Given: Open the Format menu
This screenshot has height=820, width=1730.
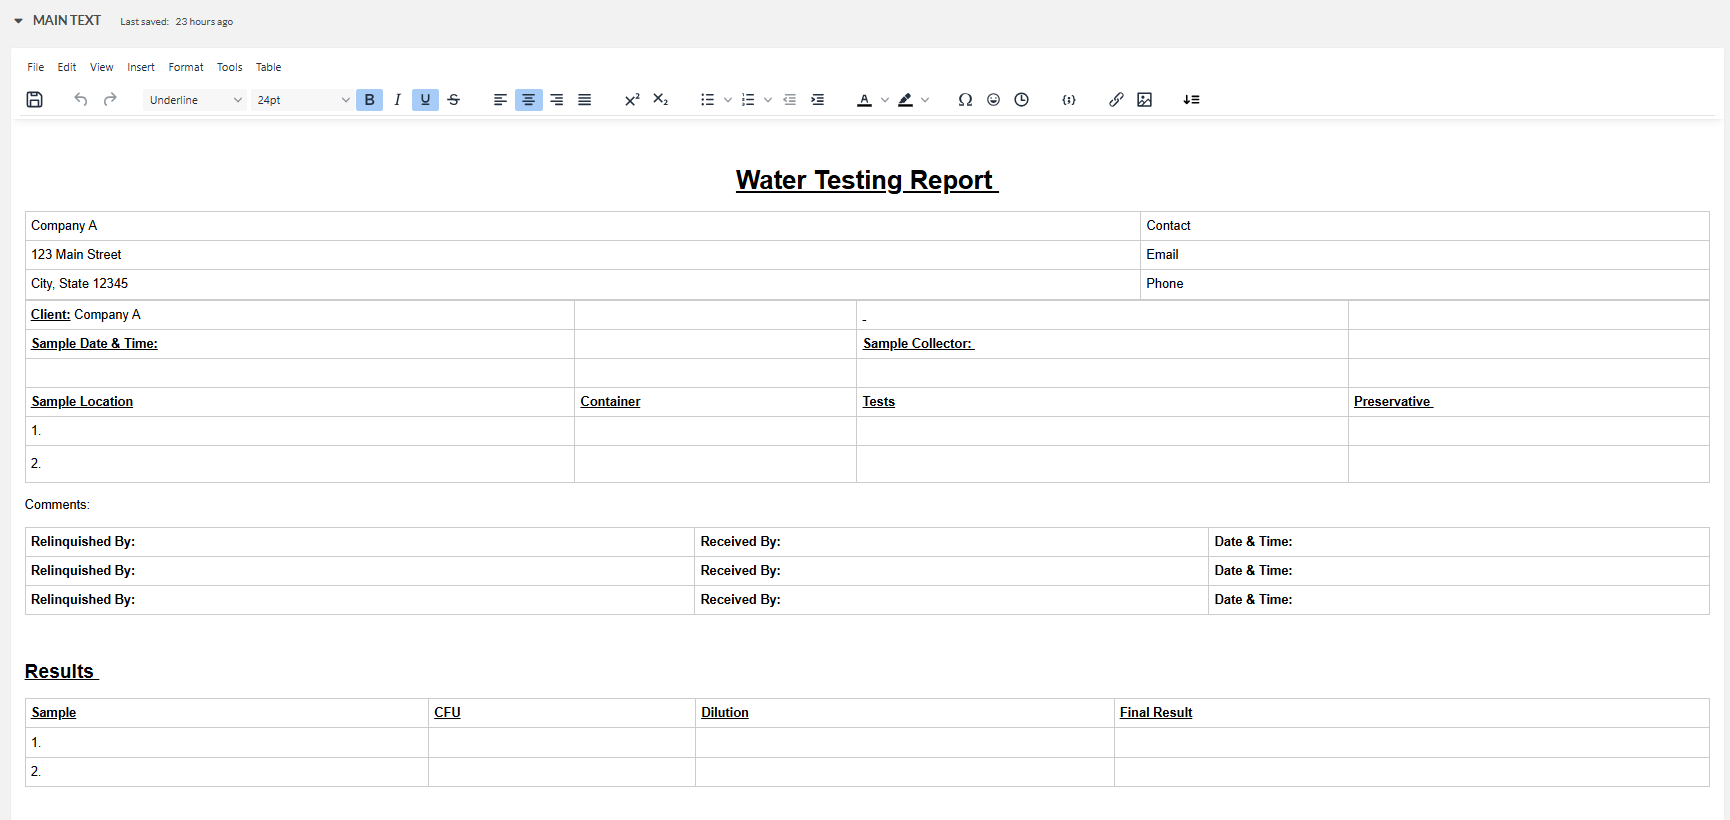Looking at the screenshot, I should 186,67.
